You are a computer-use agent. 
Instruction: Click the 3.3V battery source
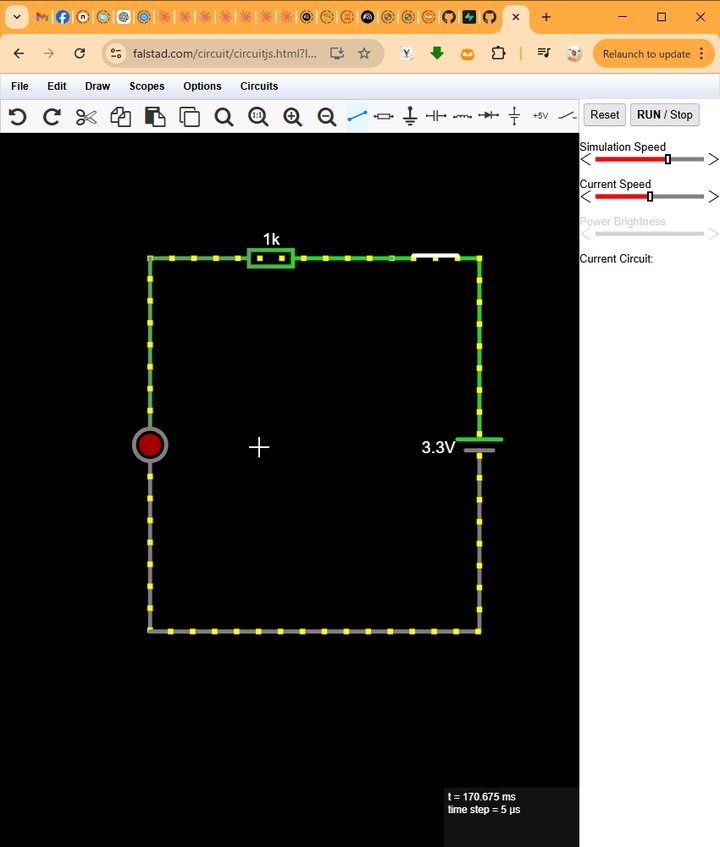[479, 445]
